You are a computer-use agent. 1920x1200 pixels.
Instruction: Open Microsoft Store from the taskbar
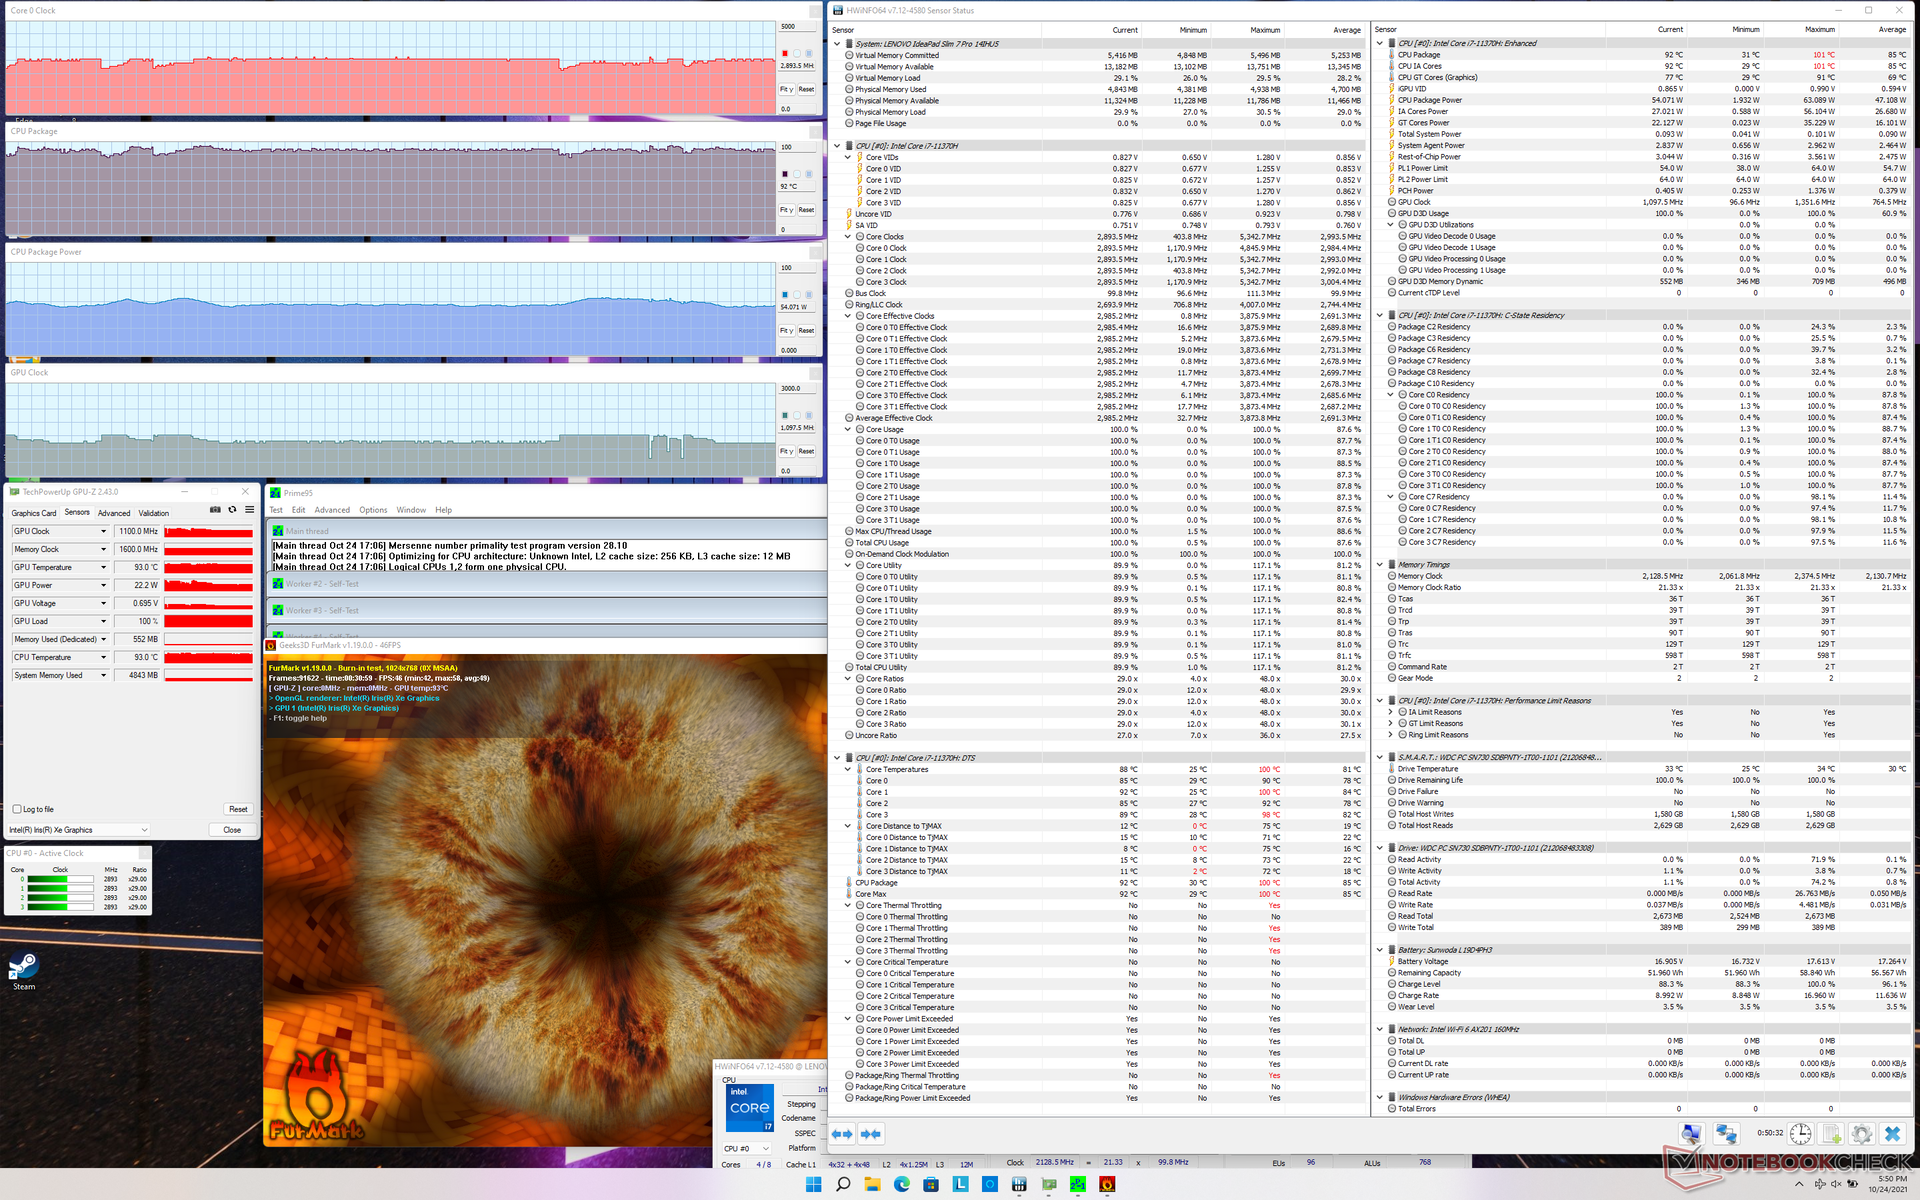tap(931, 1184)
